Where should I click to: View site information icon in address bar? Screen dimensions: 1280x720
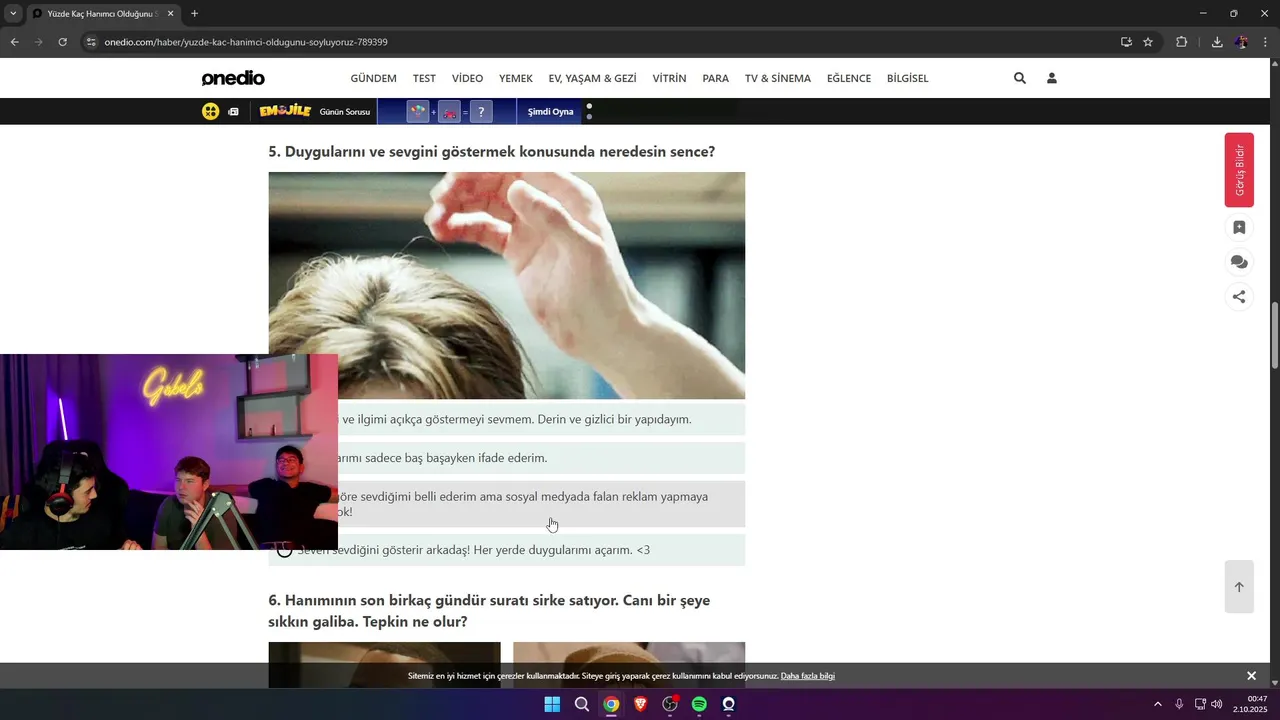tap(91, 42)
